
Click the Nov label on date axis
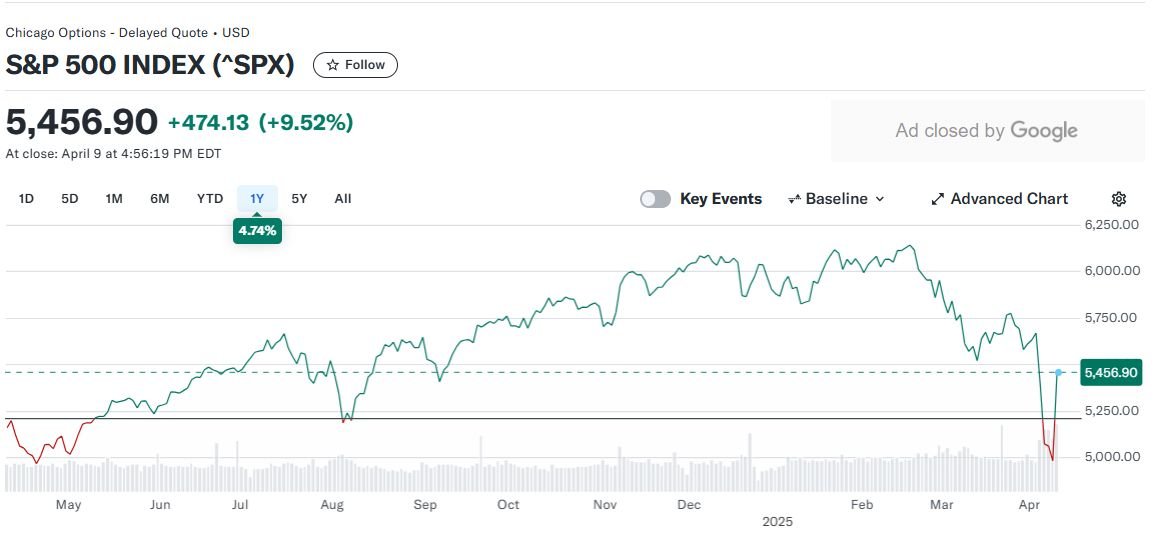click(605, 505)
